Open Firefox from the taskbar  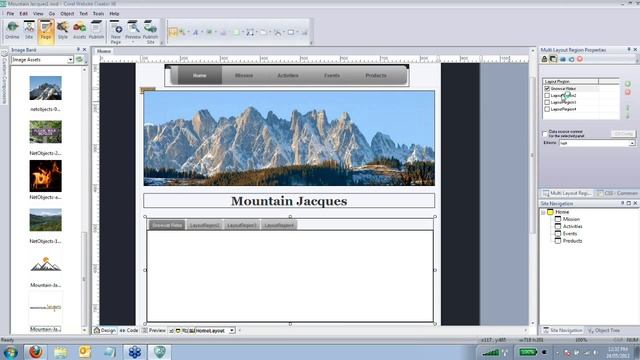(36, 351)
